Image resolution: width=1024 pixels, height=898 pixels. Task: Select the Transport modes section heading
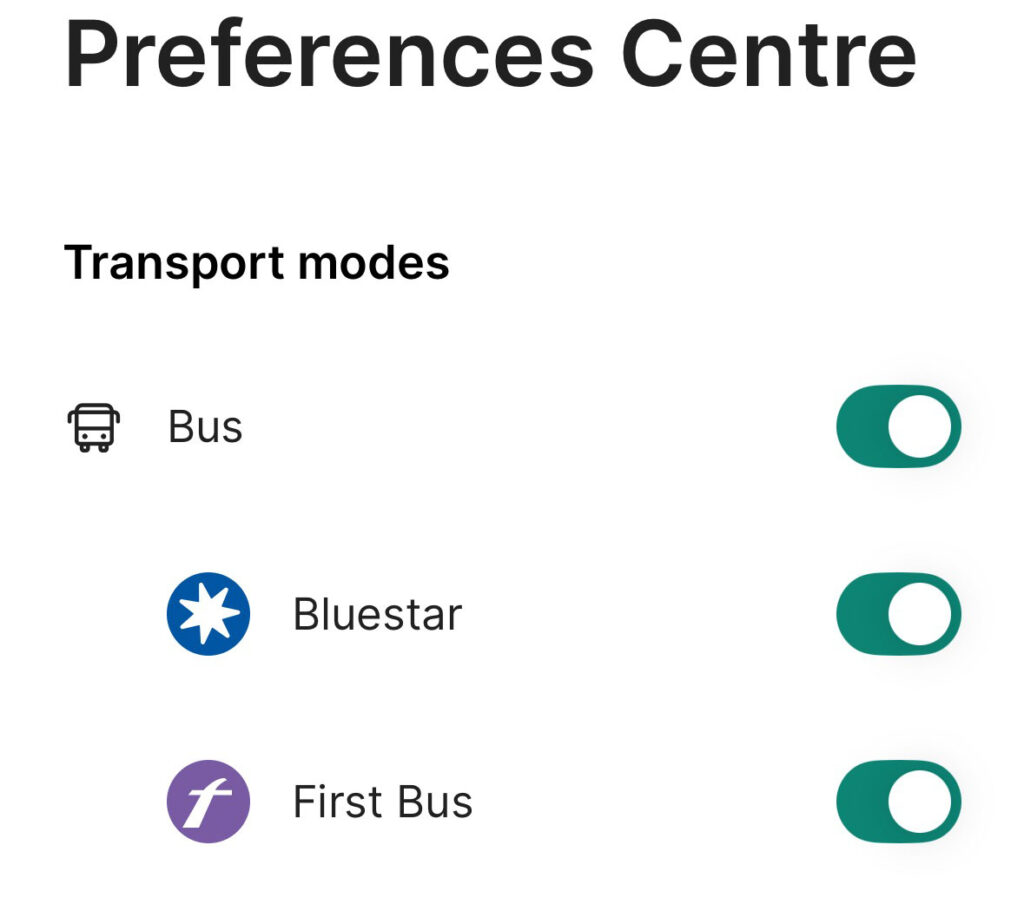[x=257, y=263]
